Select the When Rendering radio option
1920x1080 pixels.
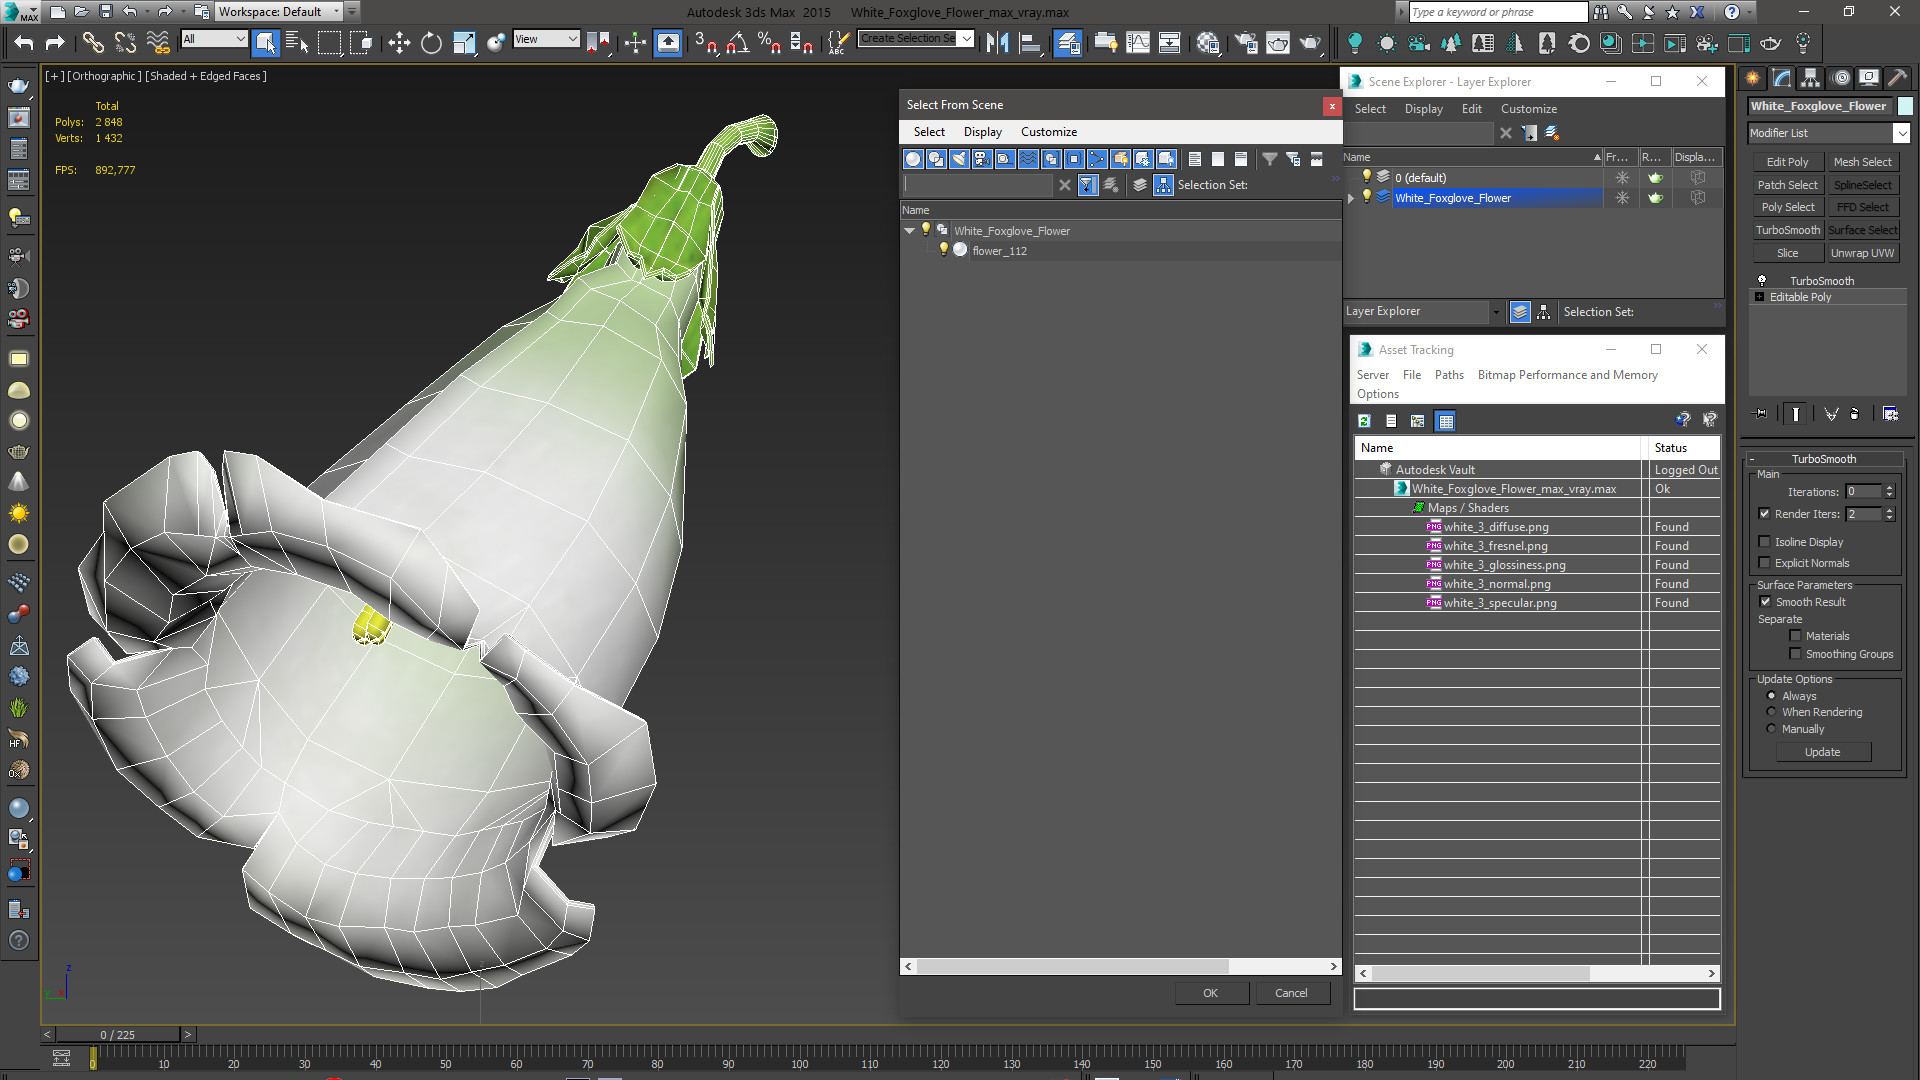point(1772,712)
